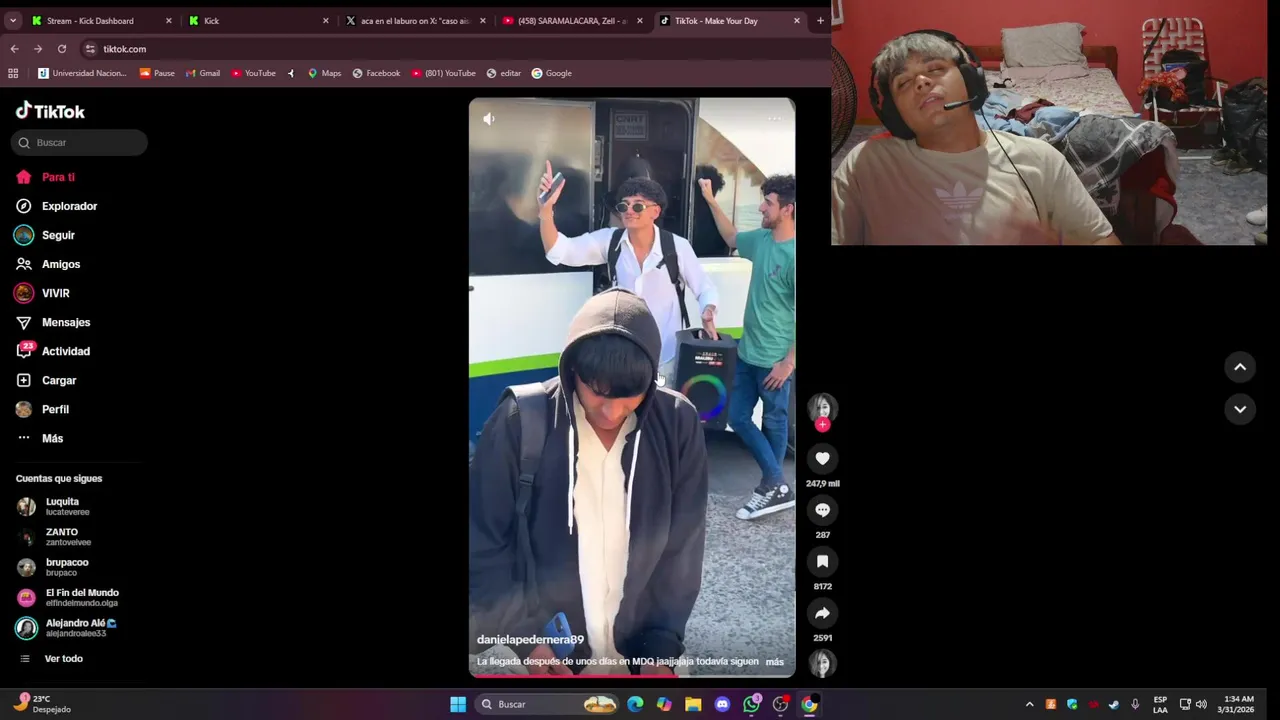
Task: Go to the previous video with up chevron
Action: tap(1240, 367)
